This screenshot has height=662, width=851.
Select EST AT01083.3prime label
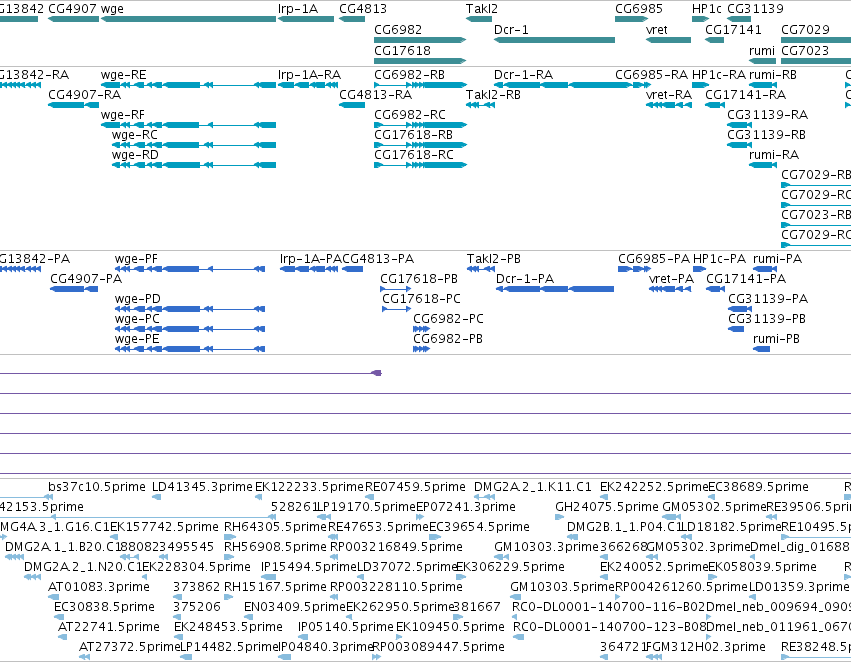(99, 587)
